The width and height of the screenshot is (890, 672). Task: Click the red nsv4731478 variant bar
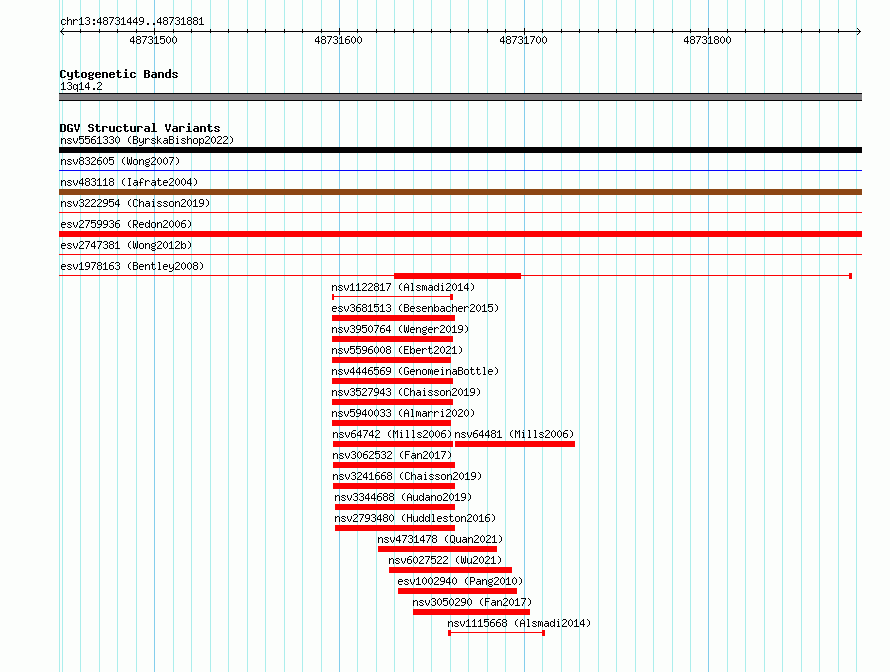pos(438,549)
